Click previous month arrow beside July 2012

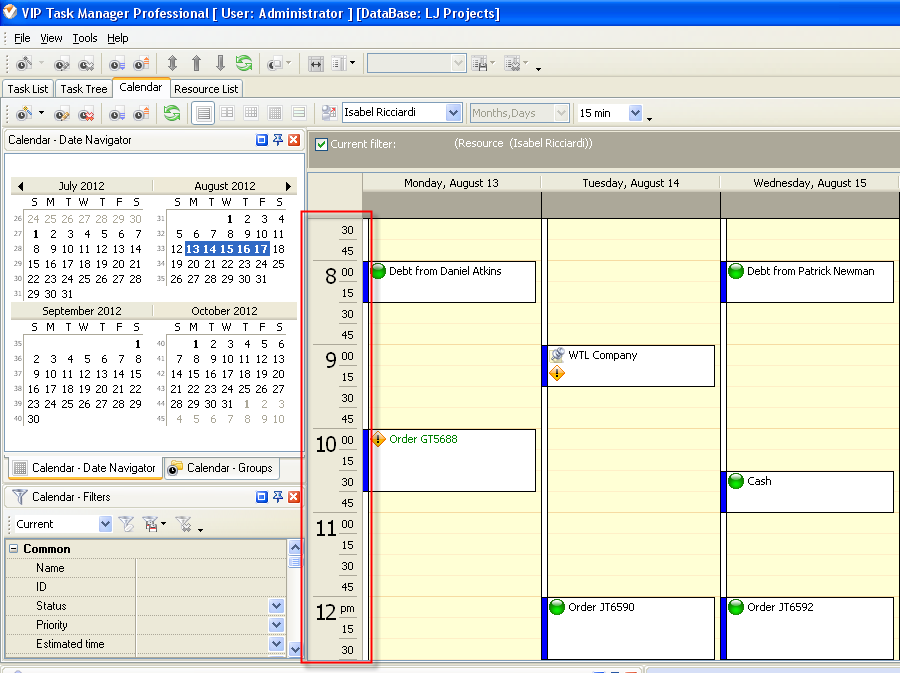20,186
